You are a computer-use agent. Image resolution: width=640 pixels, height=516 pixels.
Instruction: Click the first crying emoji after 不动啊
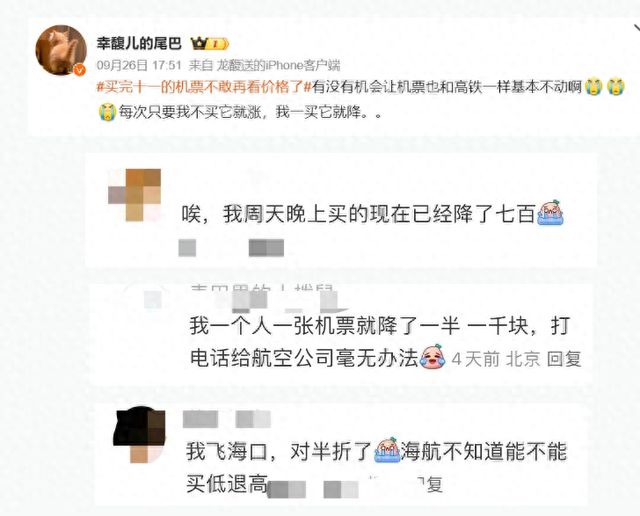[x=593, y=87]
